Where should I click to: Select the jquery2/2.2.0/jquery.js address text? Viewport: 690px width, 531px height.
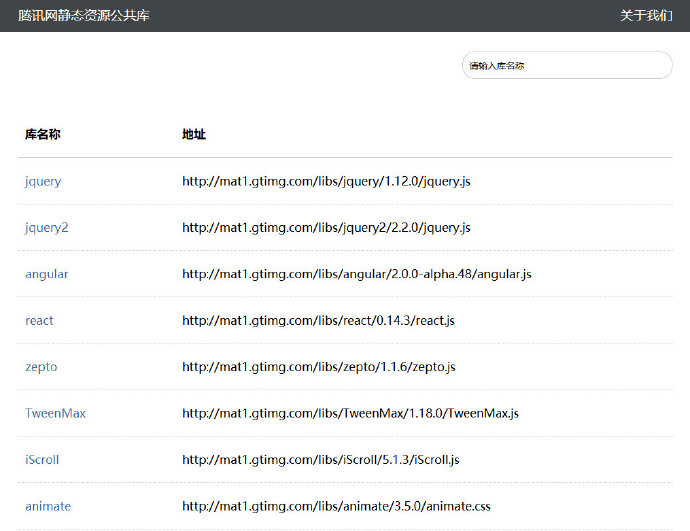pos(326,228)
